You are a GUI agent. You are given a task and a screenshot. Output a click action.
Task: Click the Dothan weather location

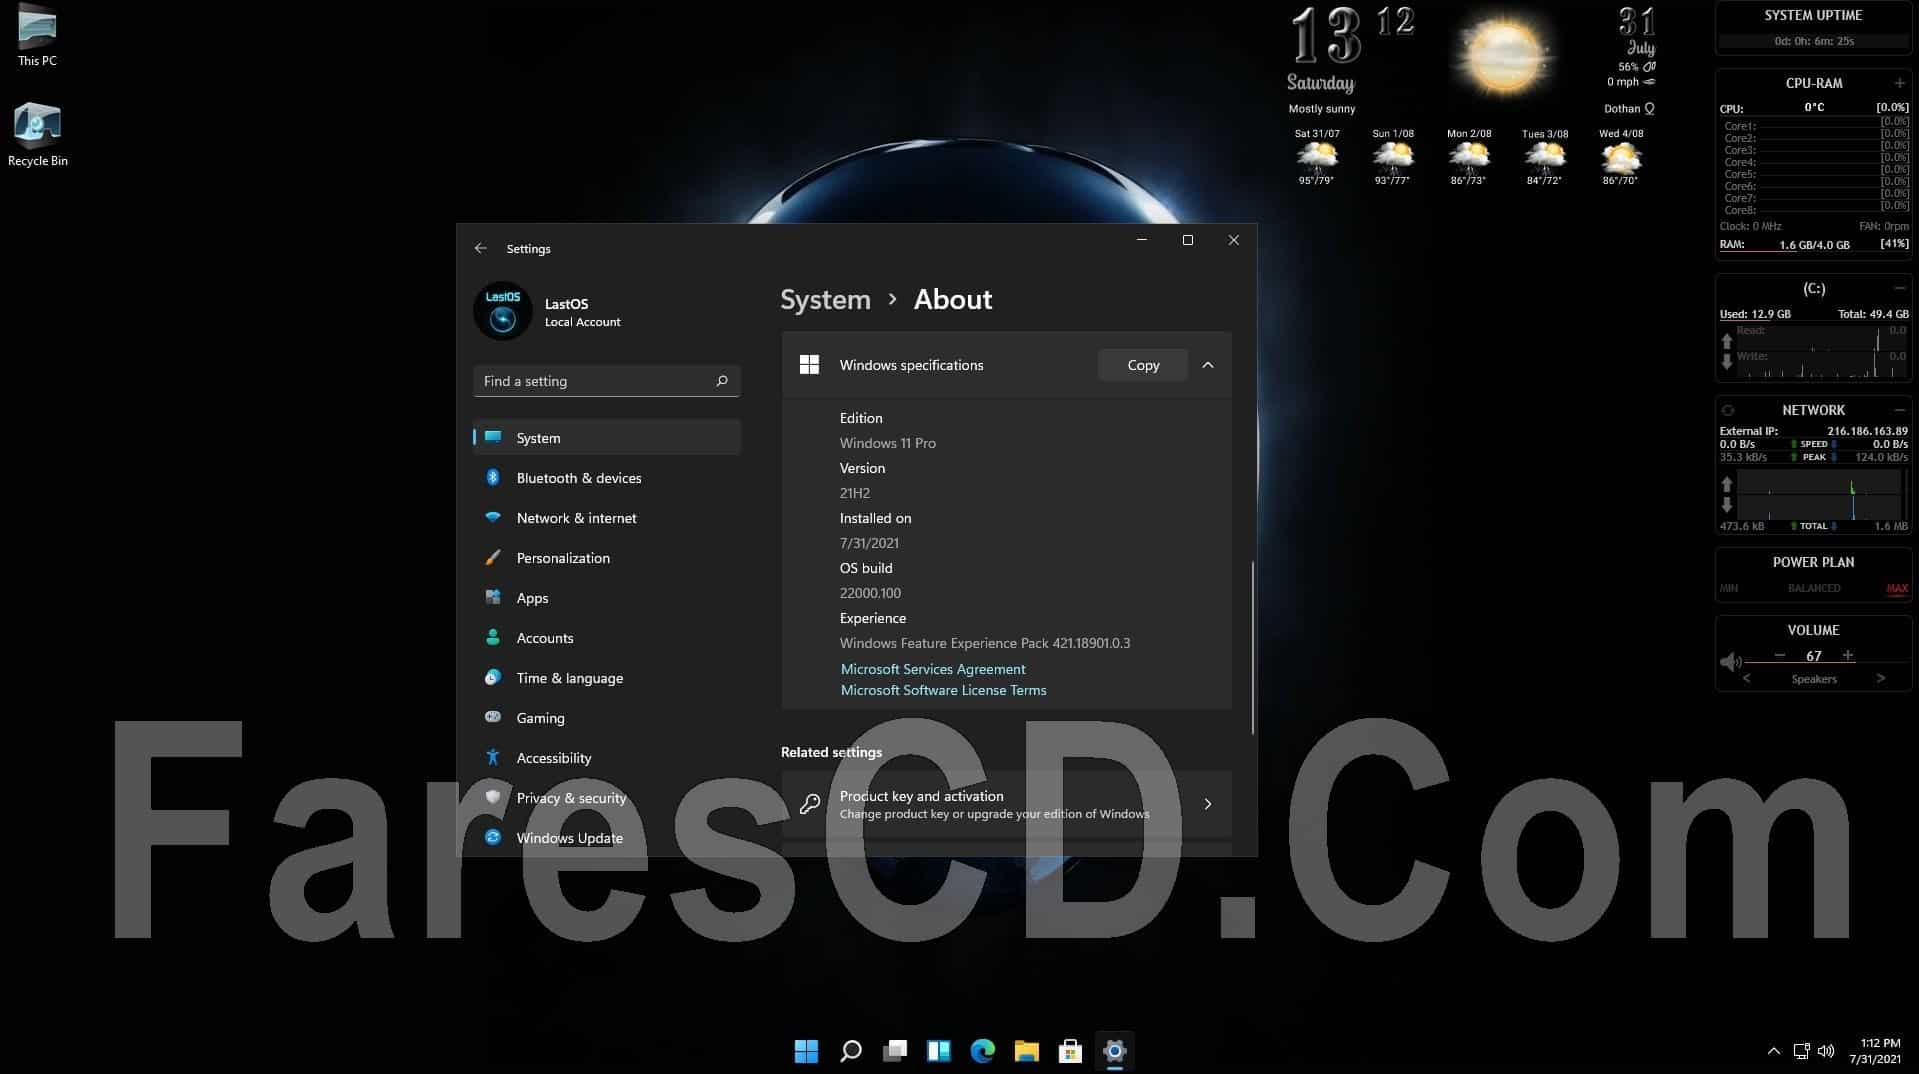(1629, 108)
